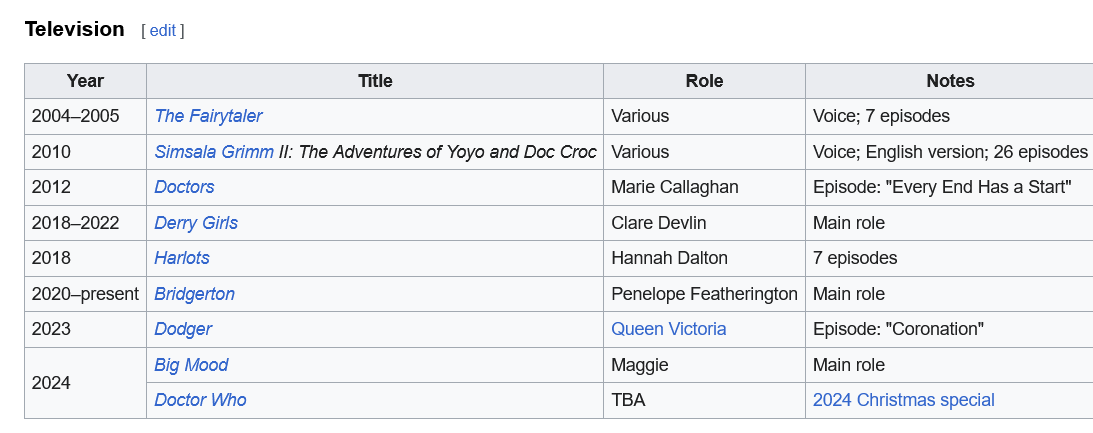
Task: Open The Fairytaler link
Action: click(x=208, y=116)
